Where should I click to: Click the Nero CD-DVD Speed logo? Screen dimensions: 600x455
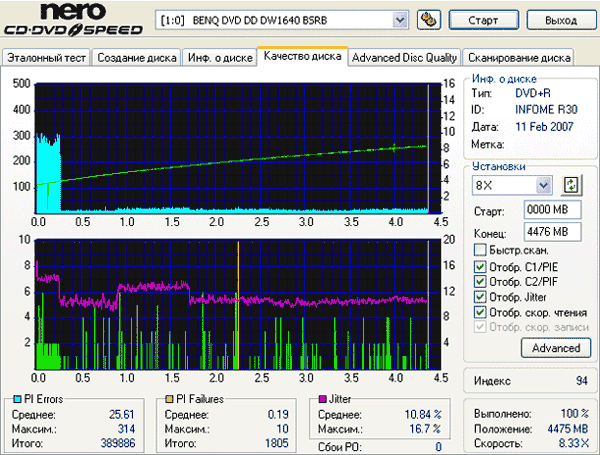click(73, 19)
